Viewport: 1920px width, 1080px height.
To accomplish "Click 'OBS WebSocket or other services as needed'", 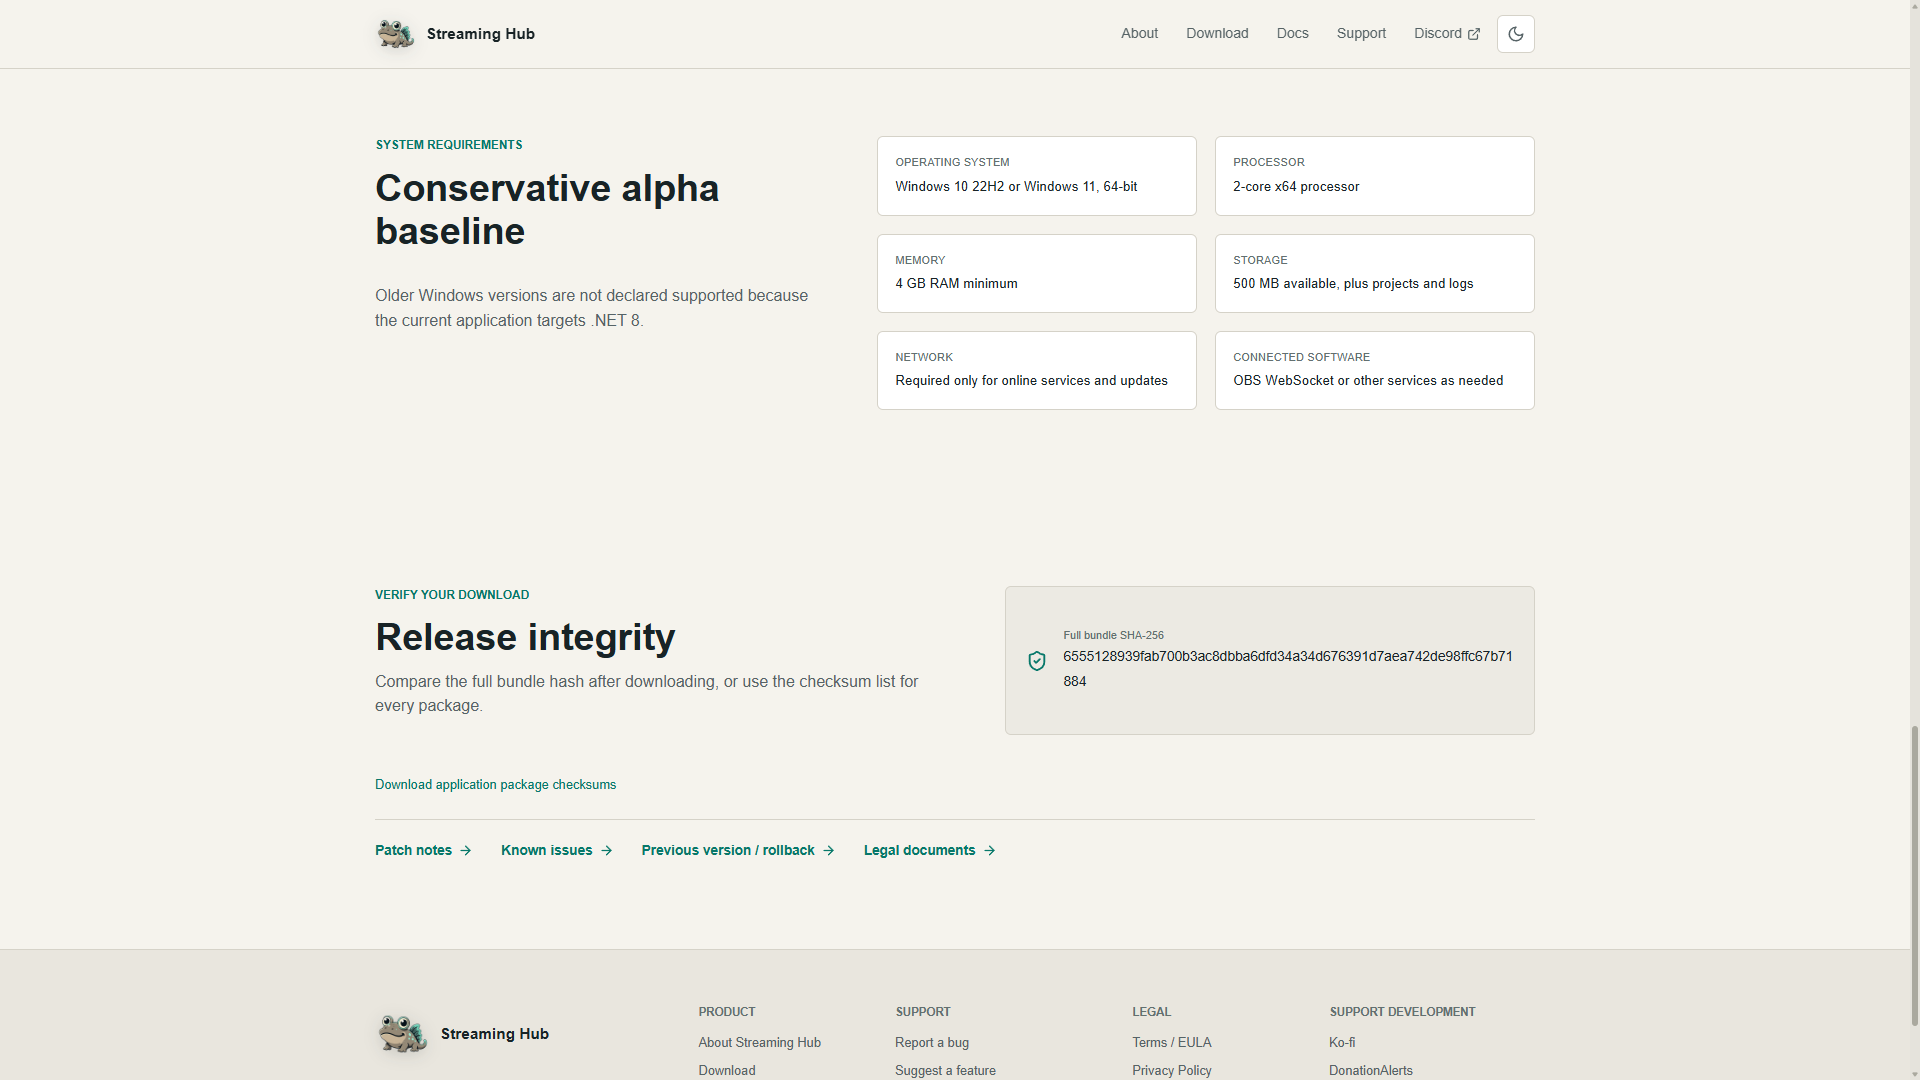I will tap(1368, 381).
